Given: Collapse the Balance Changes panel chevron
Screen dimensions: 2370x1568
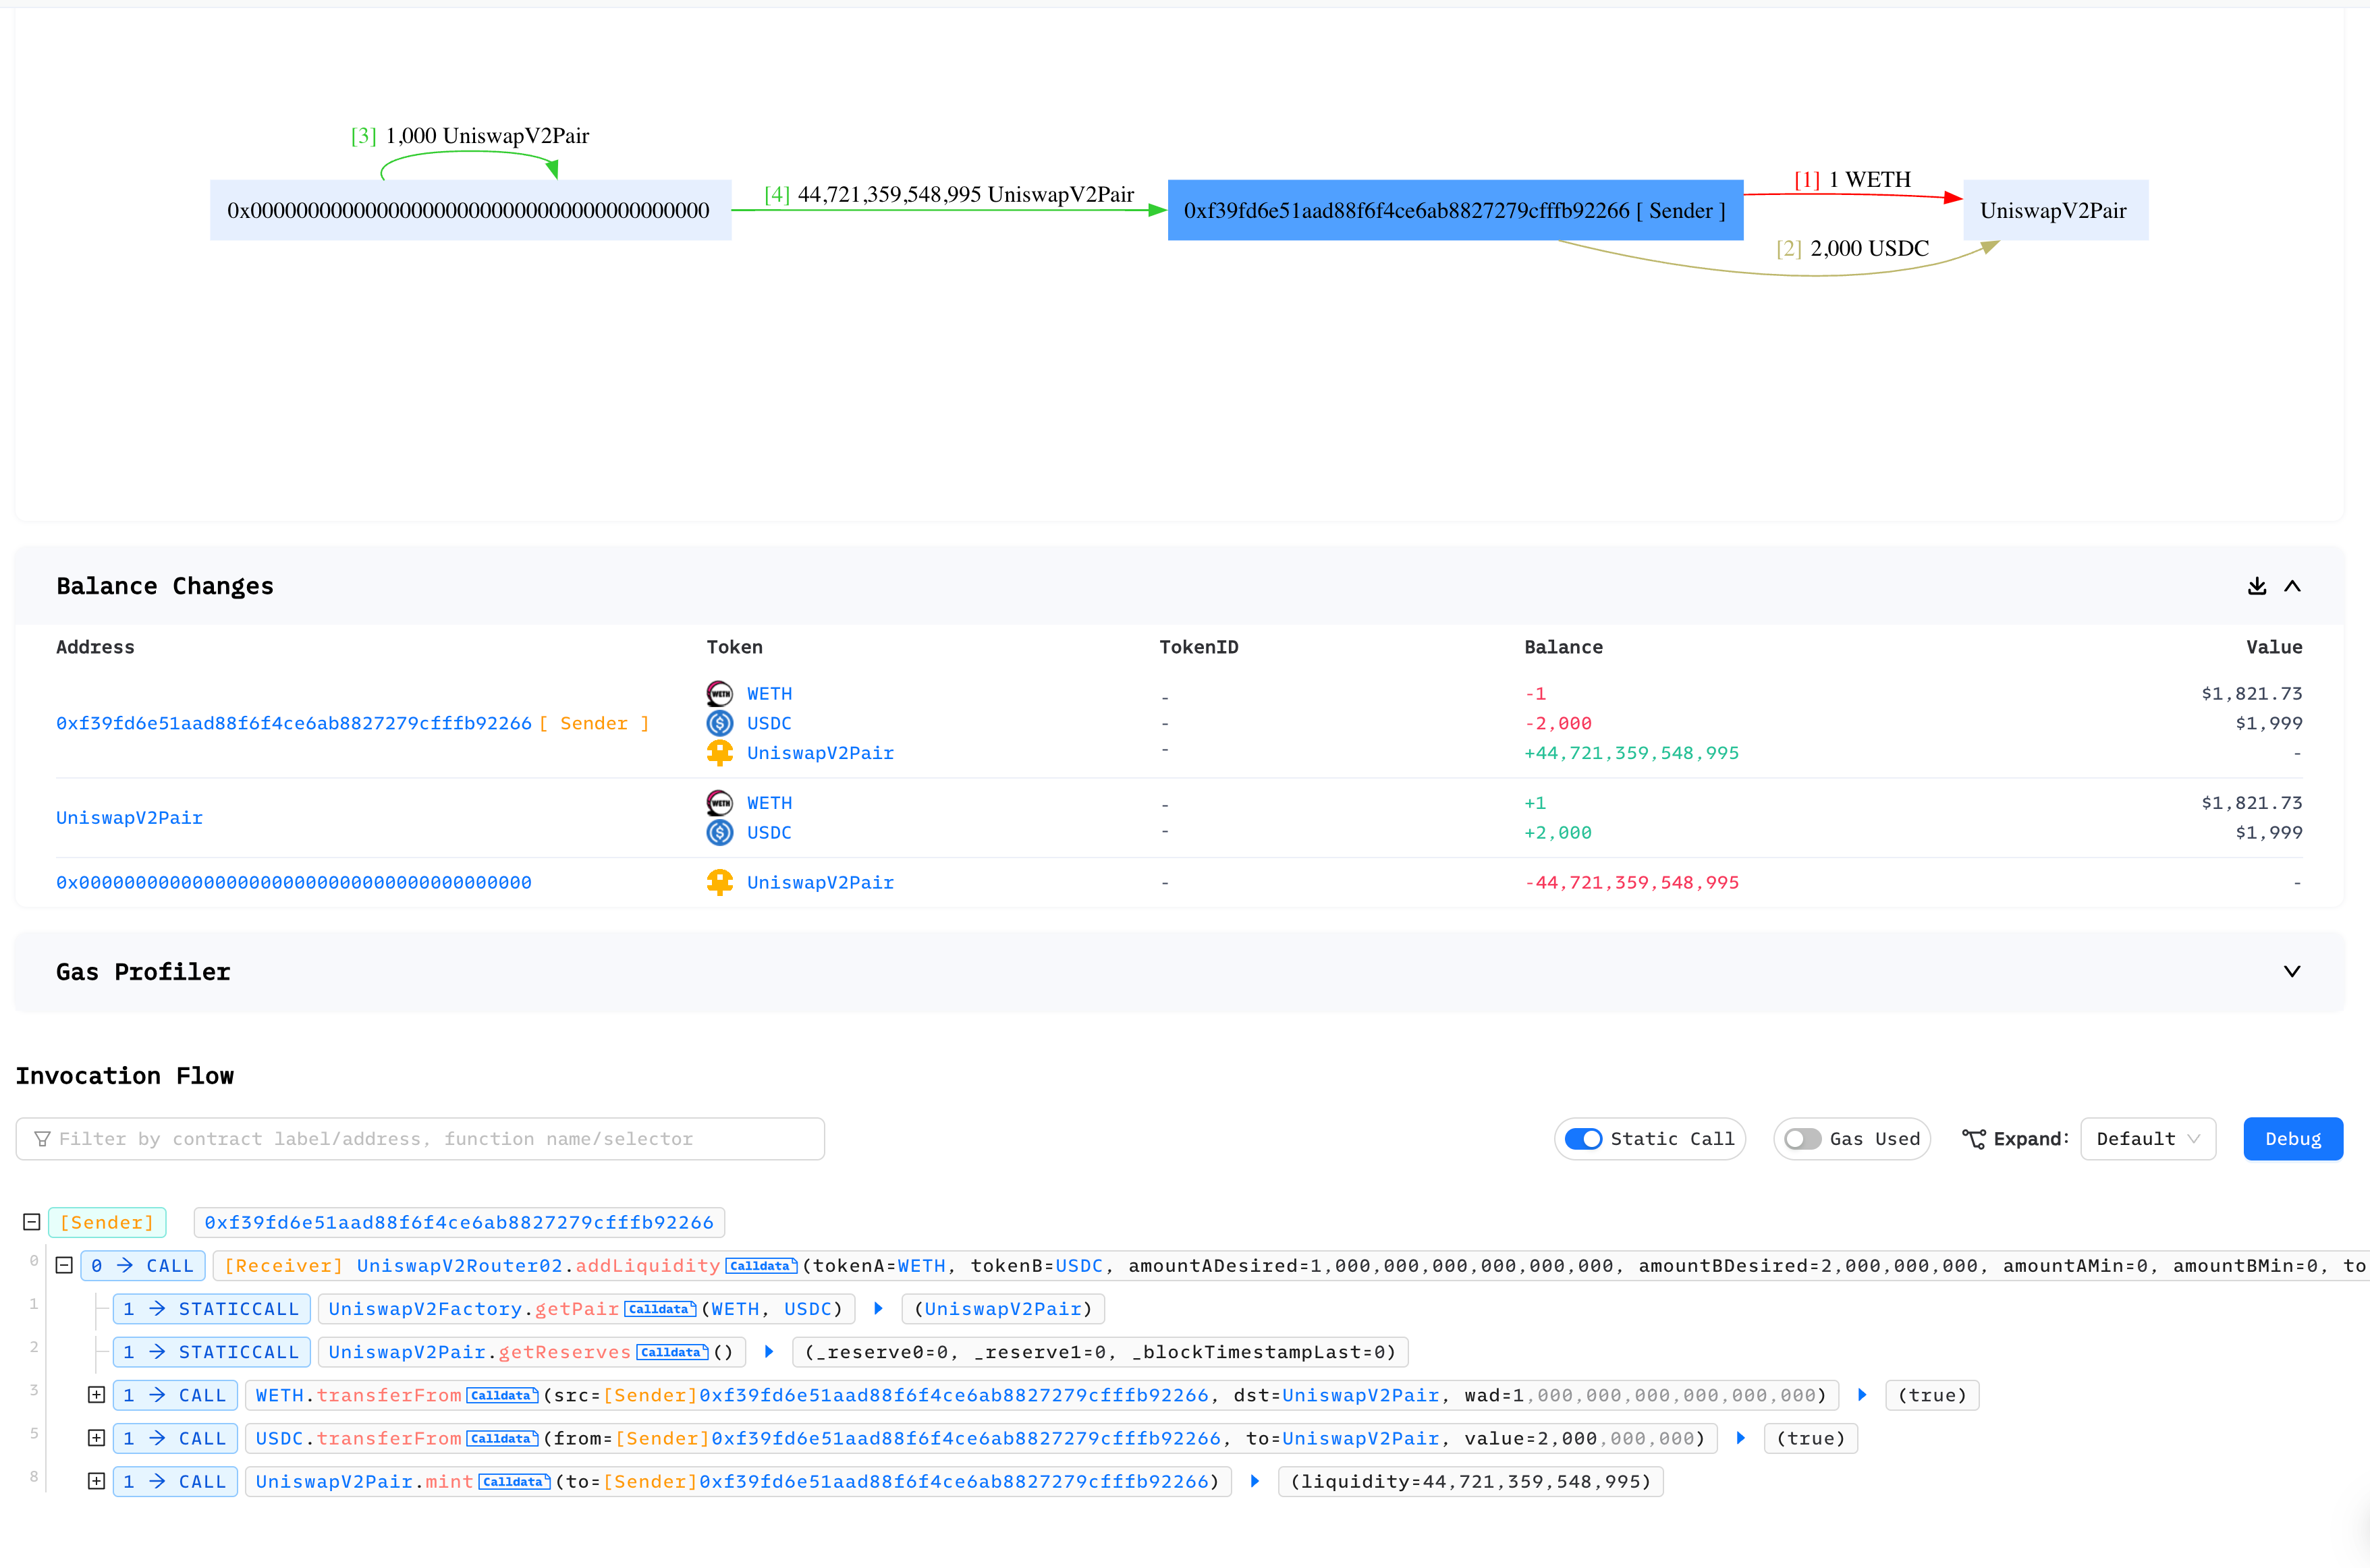Looking at the screenshot, I should [2292, 586].
